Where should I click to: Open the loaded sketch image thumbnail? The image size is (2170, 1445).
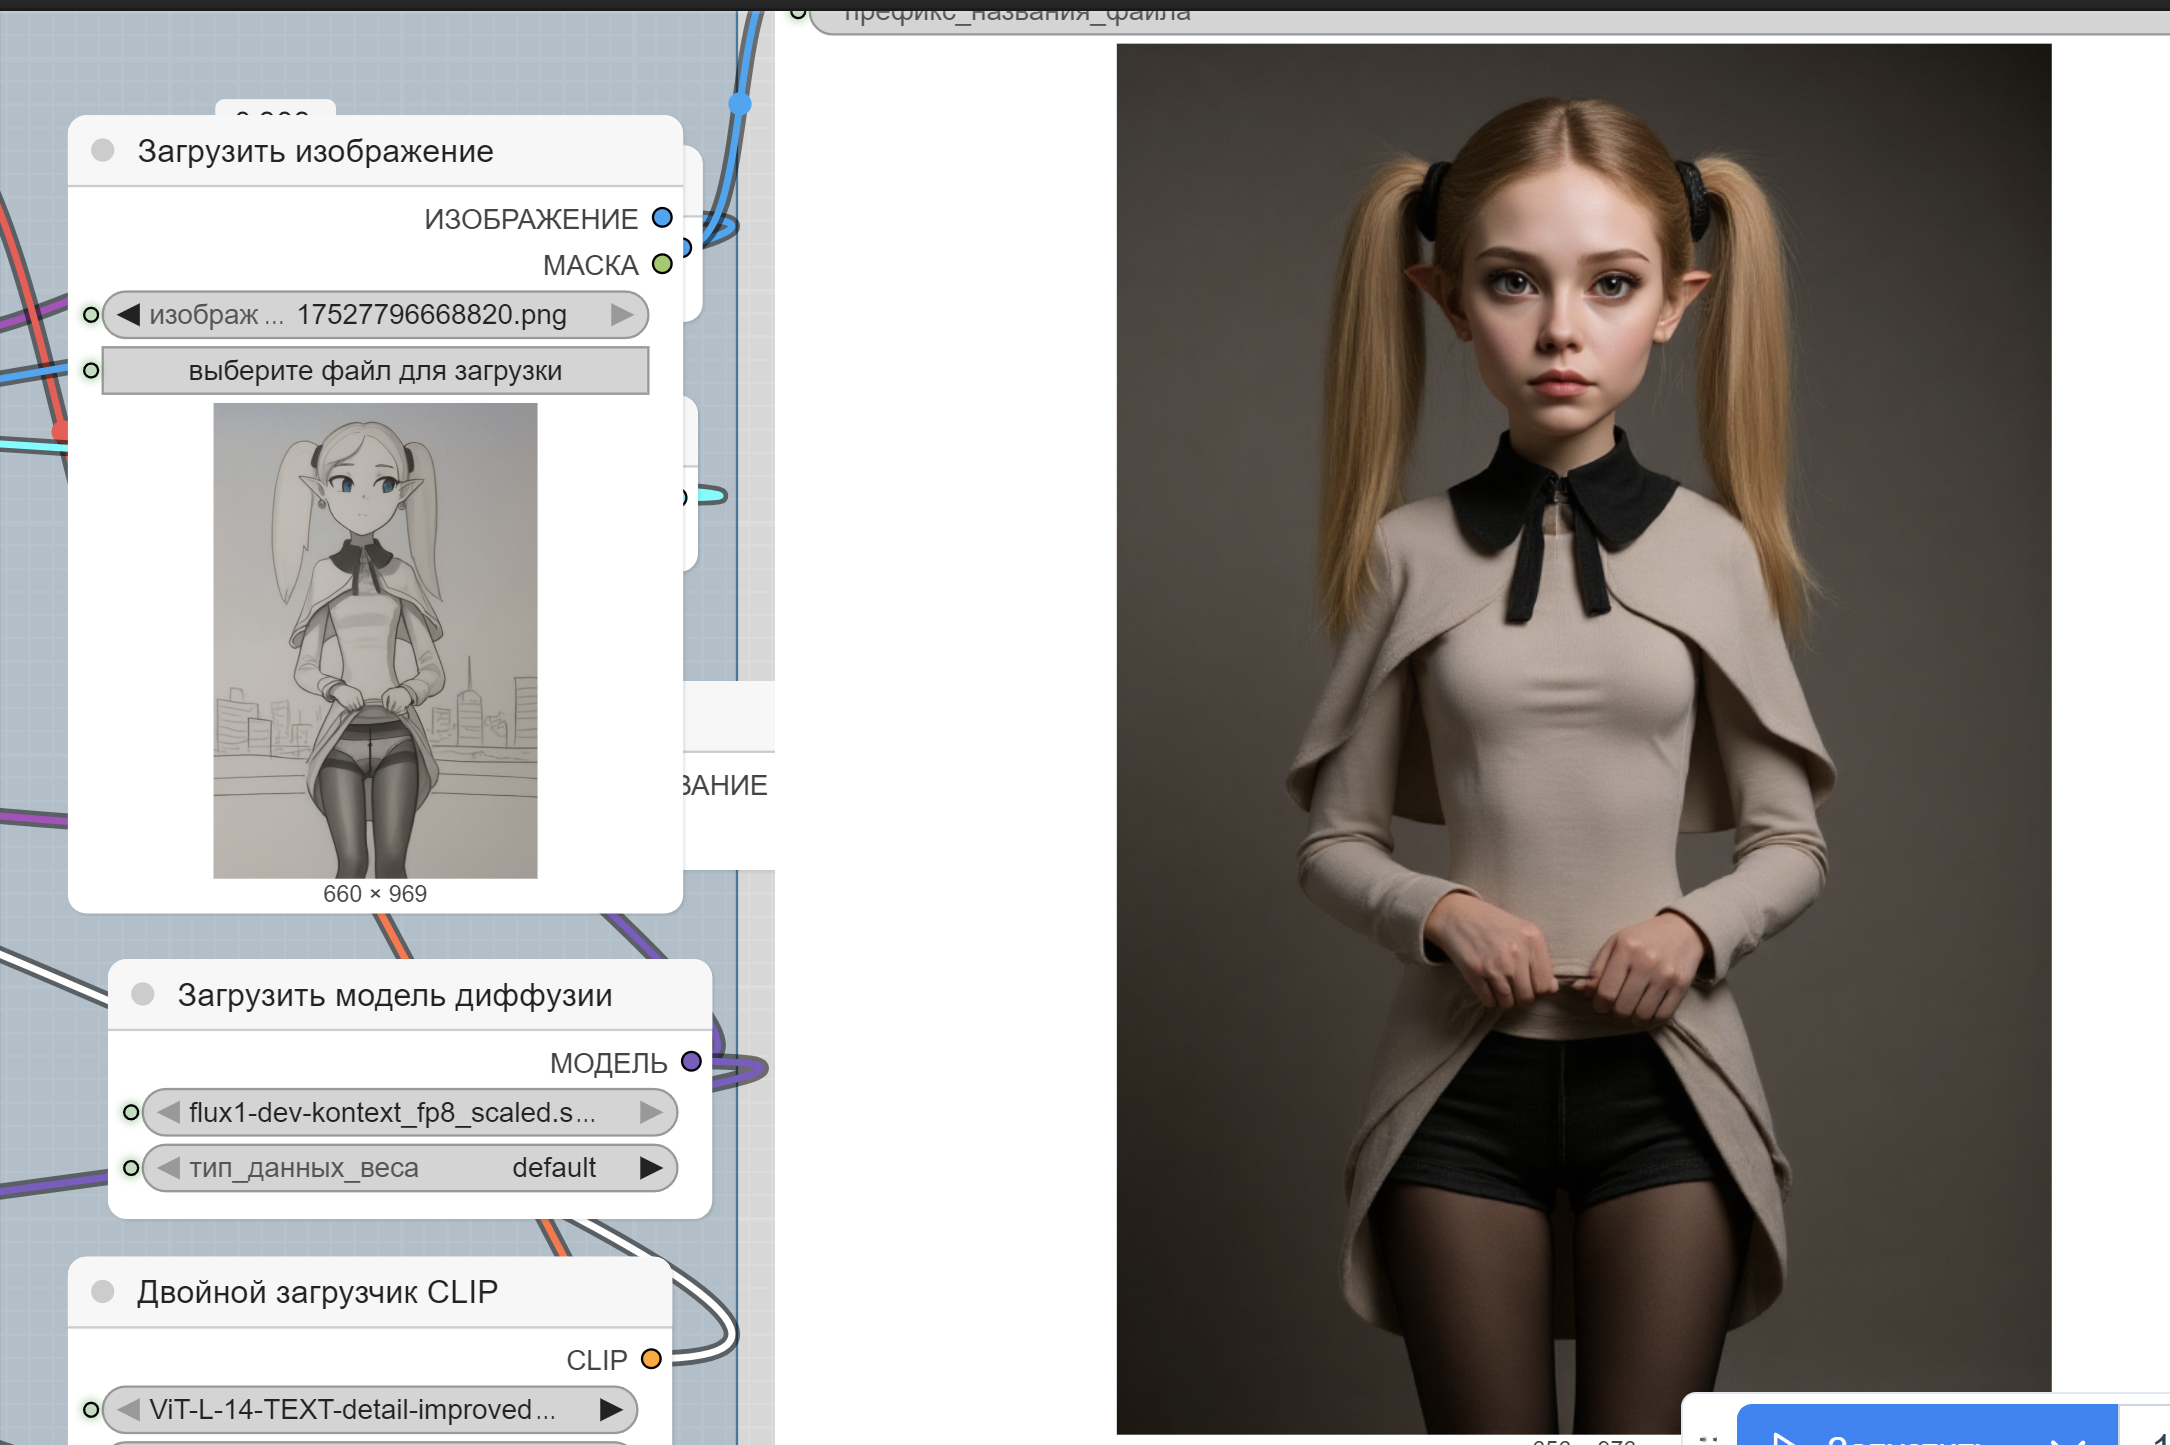point(375,641)
